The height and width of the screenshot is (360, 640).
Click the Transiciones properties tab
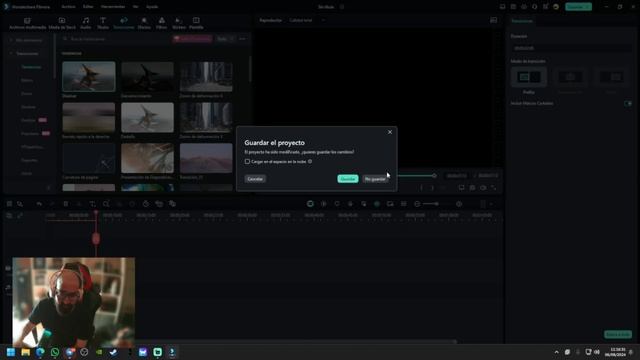point(522,21)
